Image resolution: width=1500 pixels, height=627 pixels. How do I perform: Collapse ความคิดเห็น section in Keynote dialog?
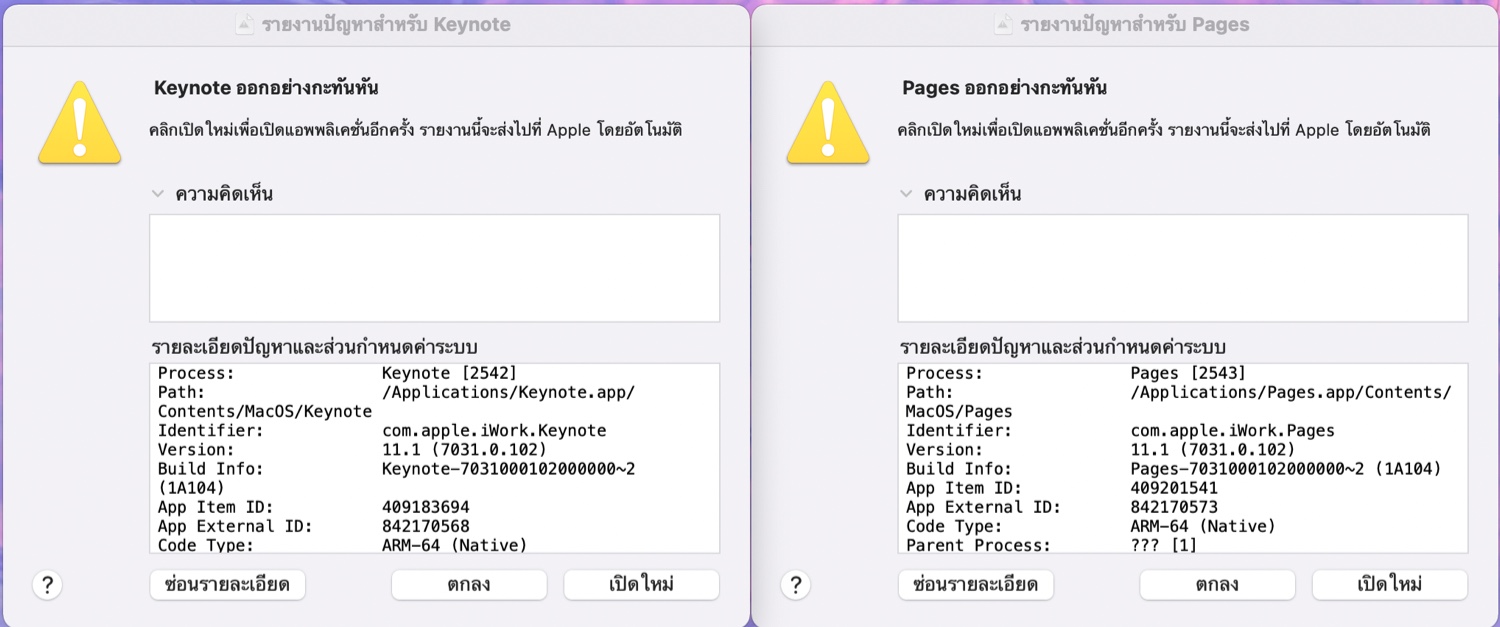click(156, 194)
